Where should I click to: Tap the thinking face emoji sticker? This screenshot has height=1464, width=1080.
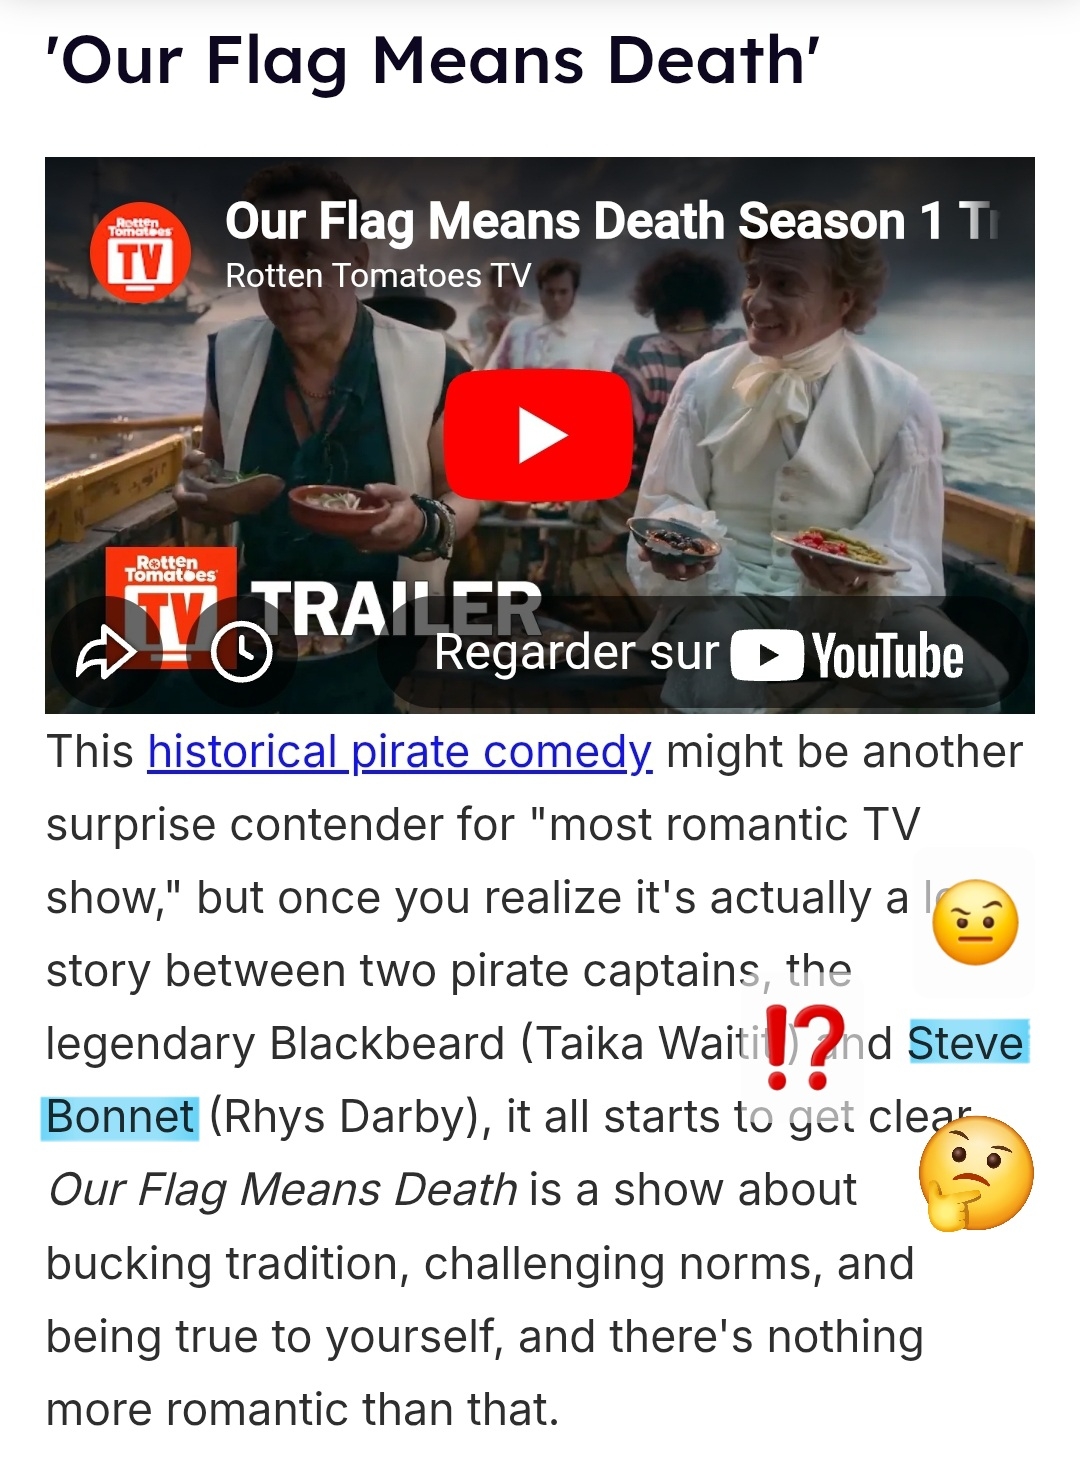pos(976,1173)
